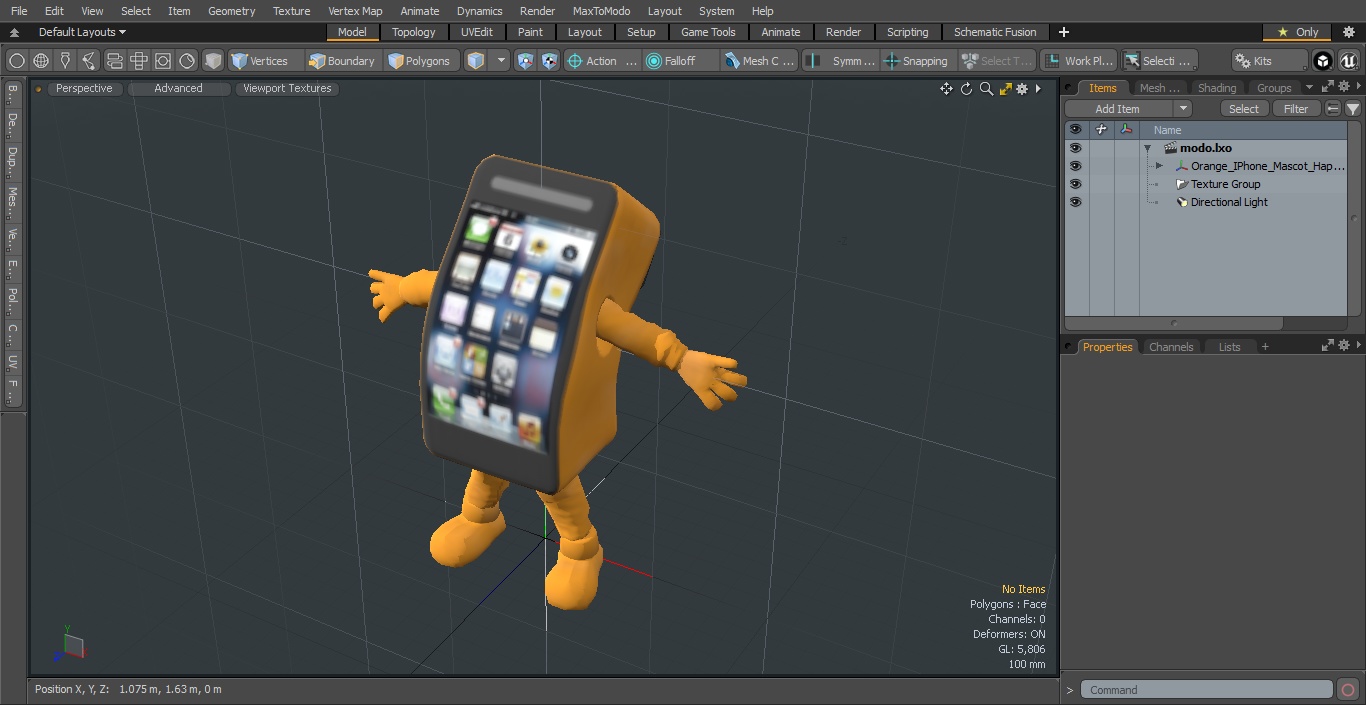
Task: Click the Unreal Engine bridge icon
Action: 1349,61
